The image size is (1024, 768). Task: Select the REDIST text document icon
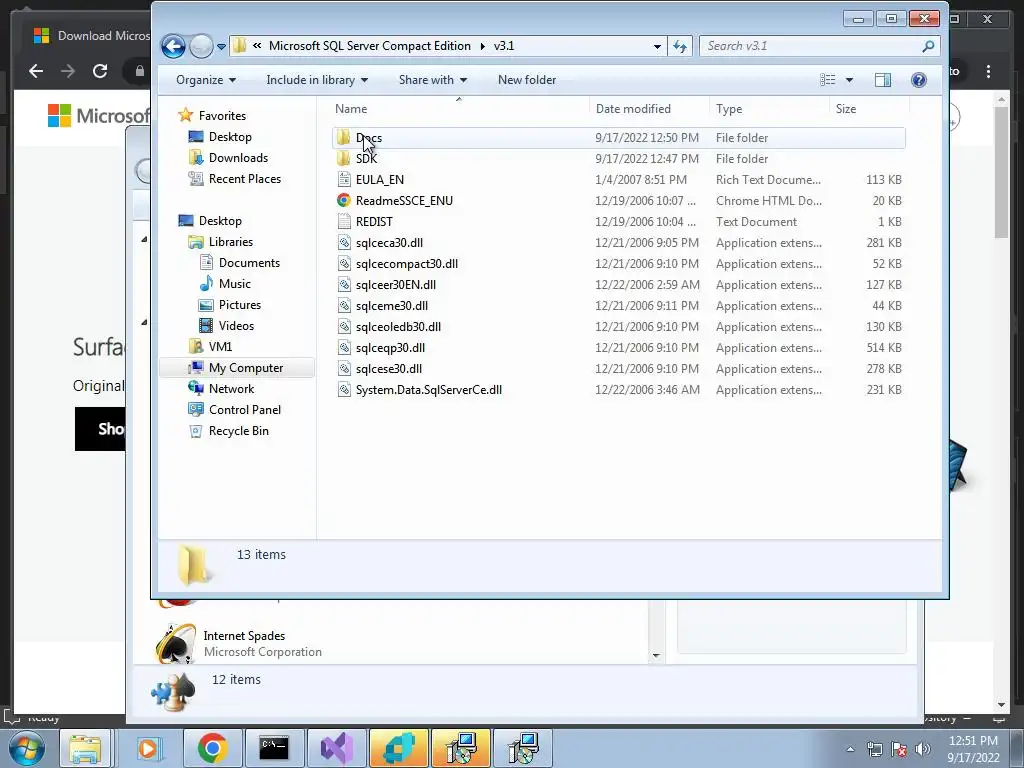pos(344,221)
